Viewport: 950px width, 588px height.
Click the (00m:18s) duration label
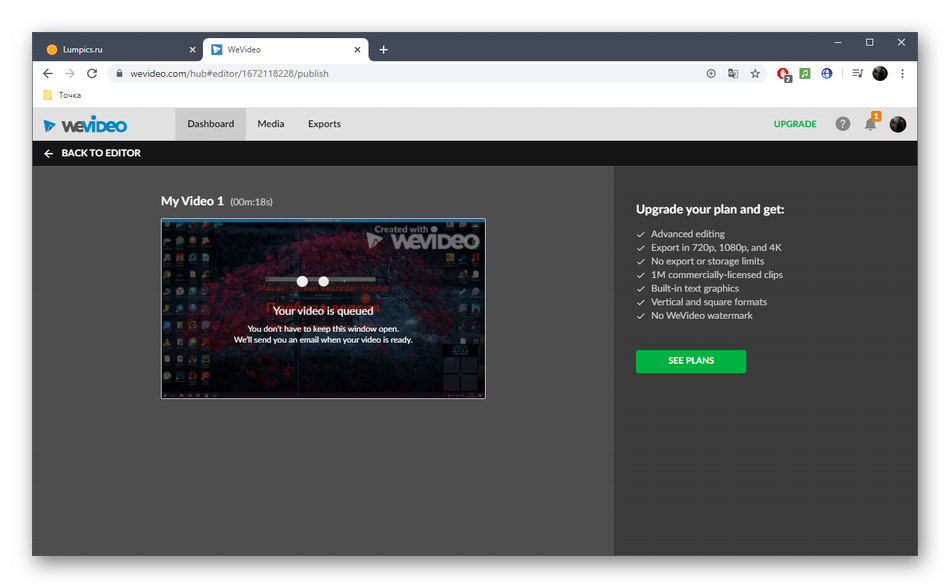[251, 202]
